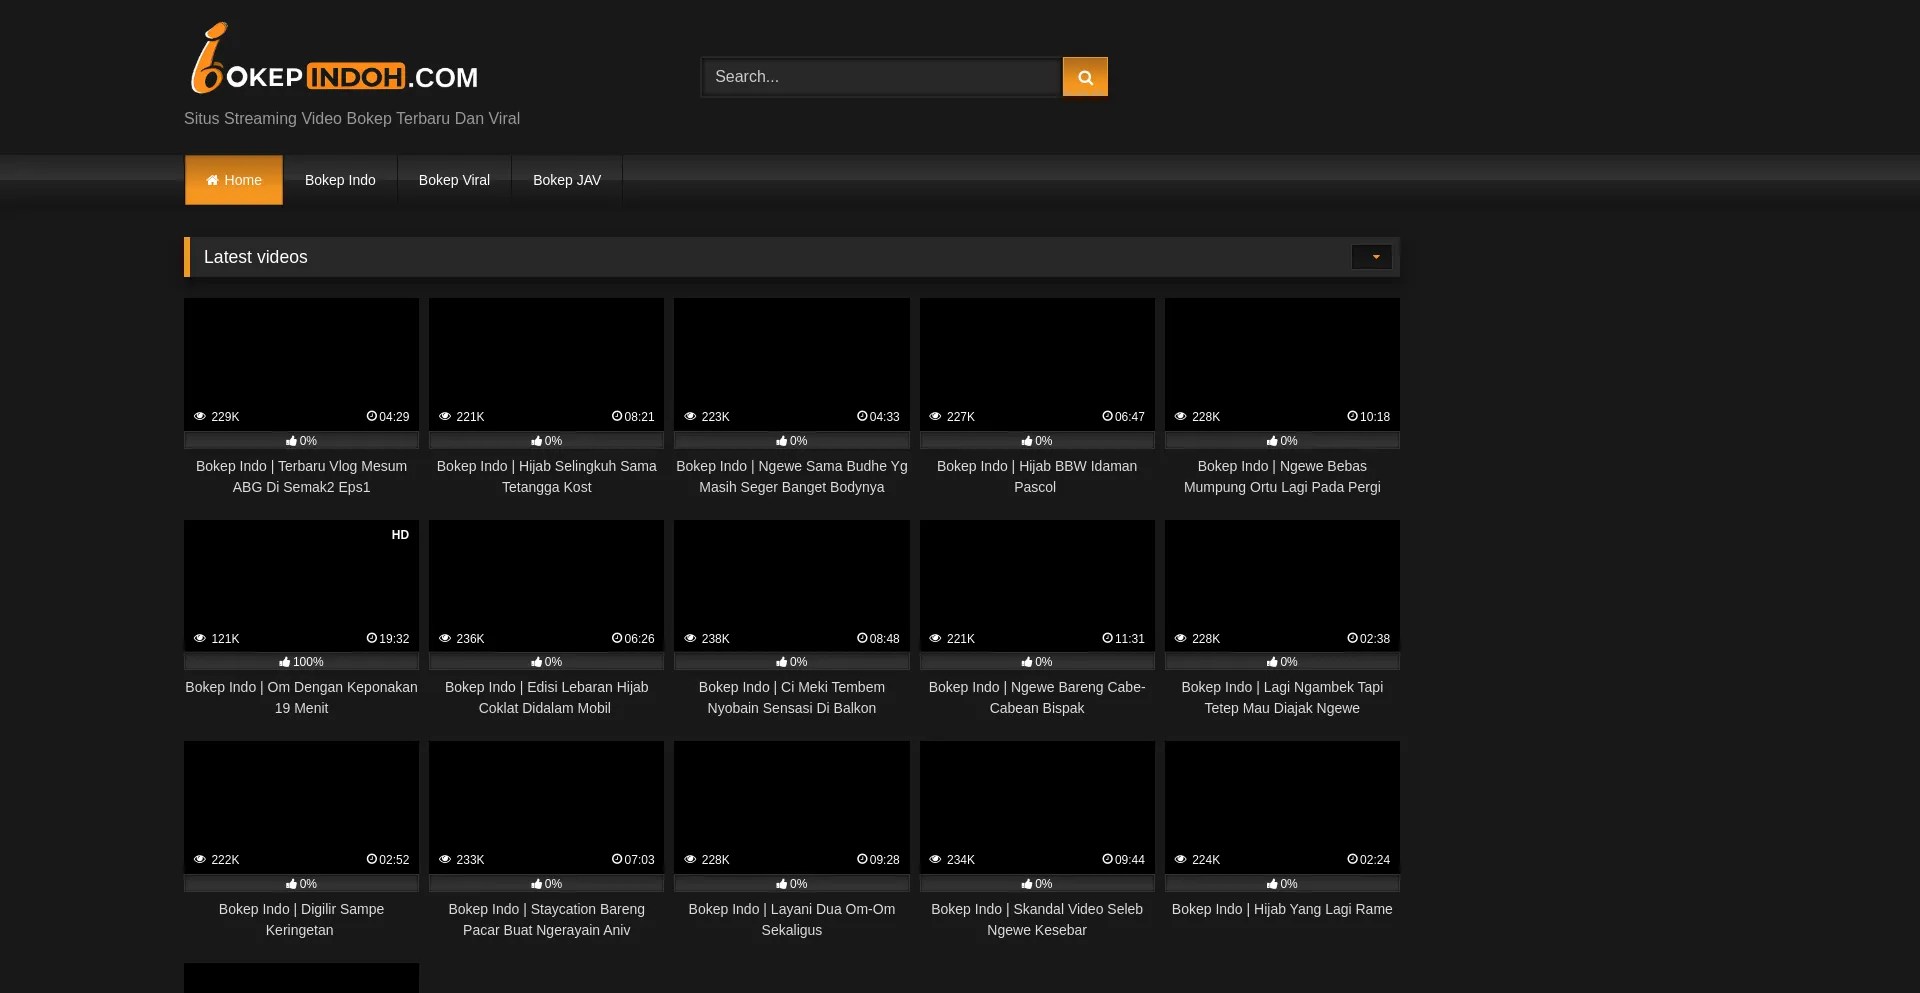Click the clock icon next to 11:31
Image resolution: width=1920 pixels, height=993 pixels.
click(1108, 639)
